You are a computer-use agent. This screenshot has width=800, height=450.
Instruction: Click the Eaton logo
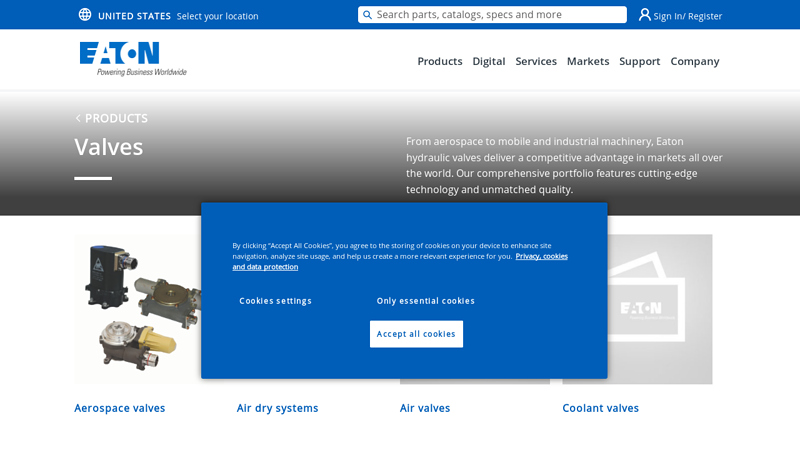pyautogui.click(x=133, y=59)
